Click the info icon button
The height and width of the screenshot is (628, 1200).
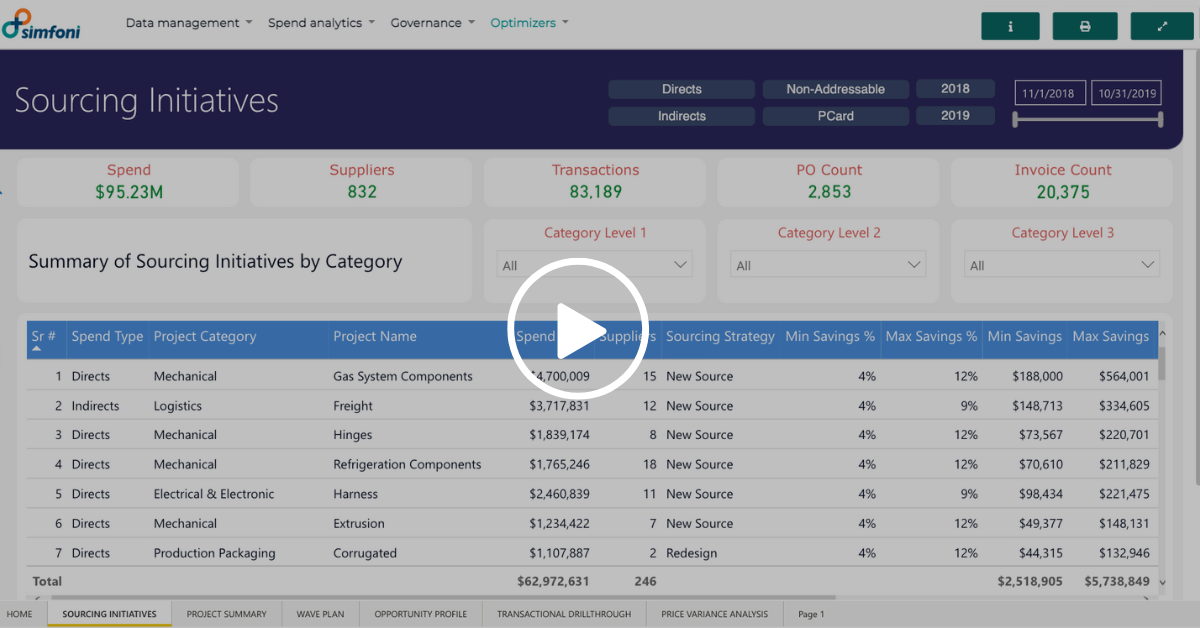tap(1010, 26)
